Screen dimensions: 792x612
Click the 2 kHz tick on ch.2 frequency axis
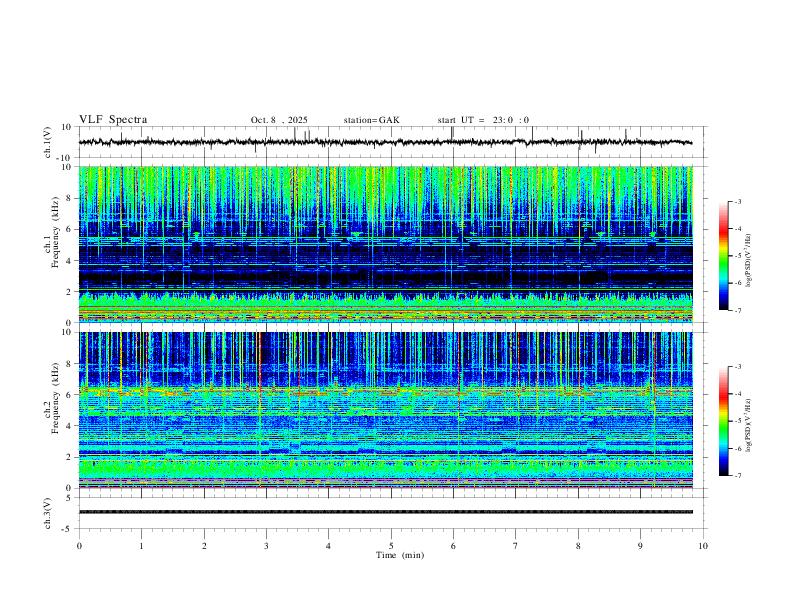[x=70, y=457]
